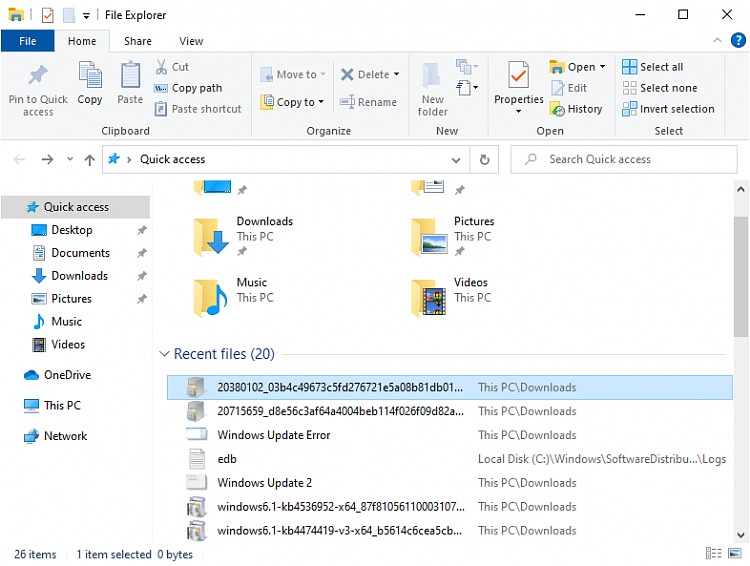Click the Up one level arrow
Image resolution: width=750 pixels, height=566 pixels.
tap(89, 160)
